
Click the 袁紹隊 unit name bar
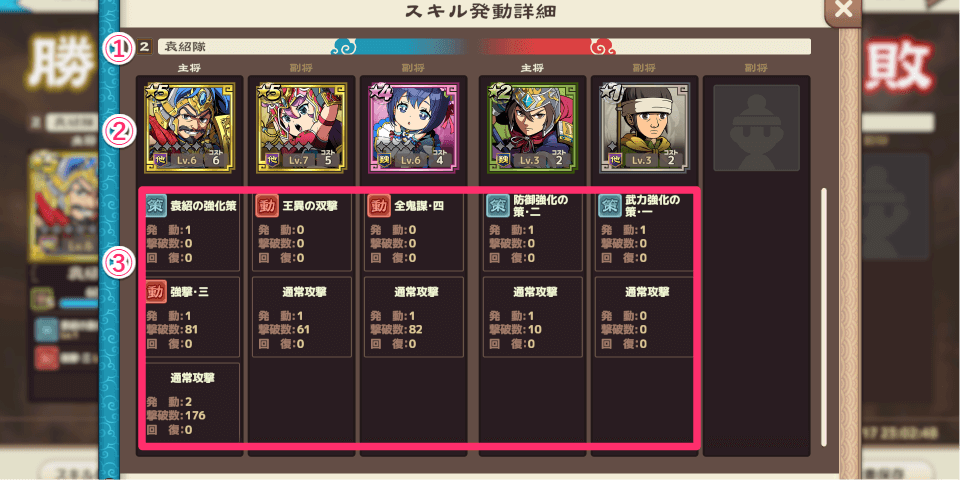point(484,47)
